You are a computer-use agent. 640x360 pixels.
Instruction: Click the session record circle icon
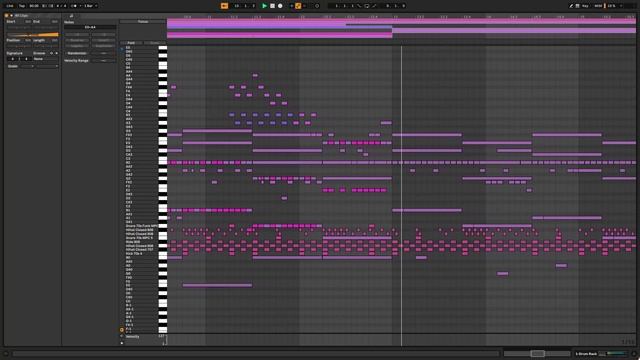(x=317, y=6)
